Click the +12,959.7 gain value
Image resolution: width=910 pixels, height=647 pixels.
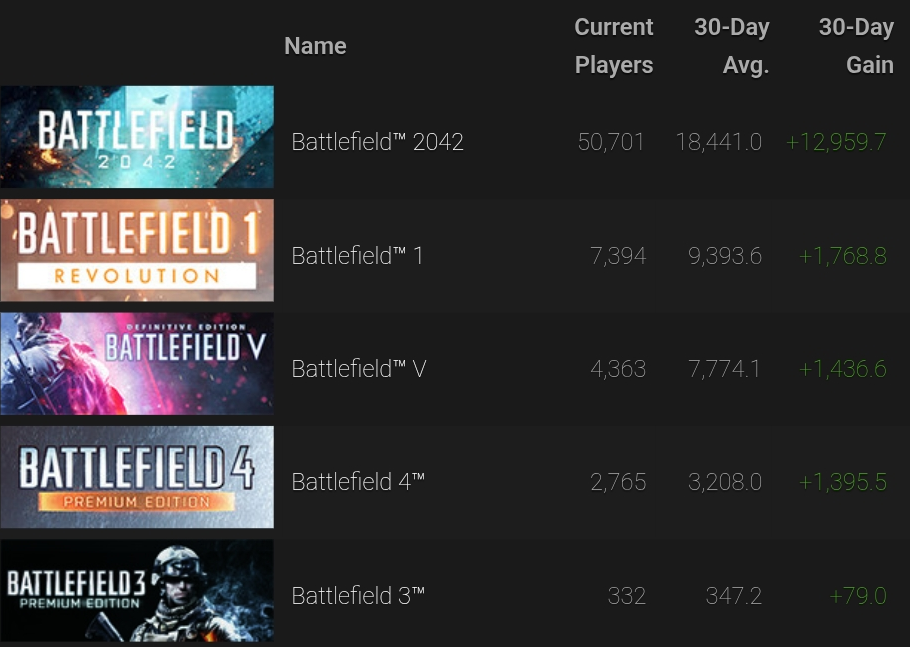(836, 142)
